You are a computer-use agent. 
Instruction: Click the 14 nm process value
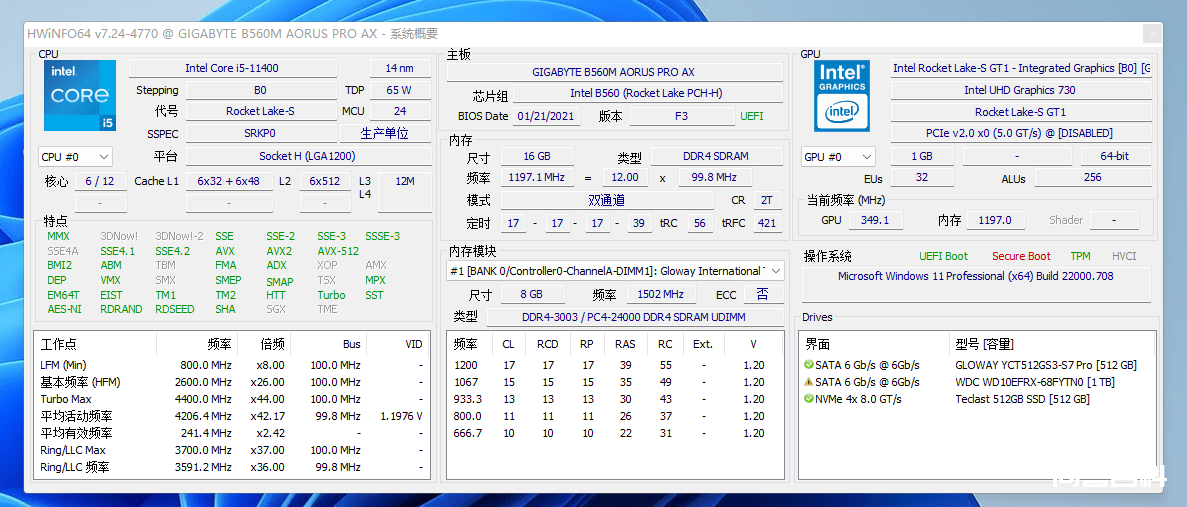coord(400,68)
